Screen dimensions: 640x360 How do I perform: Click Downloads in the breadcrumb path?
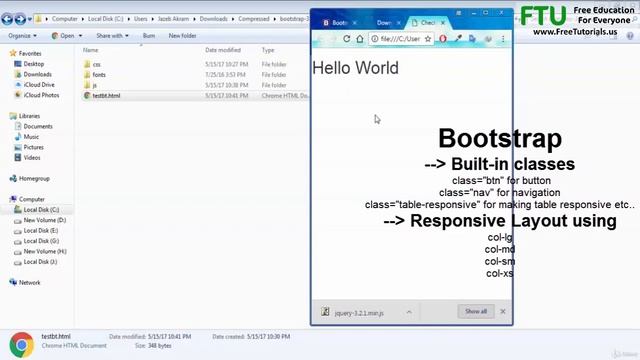click(213, 19)
